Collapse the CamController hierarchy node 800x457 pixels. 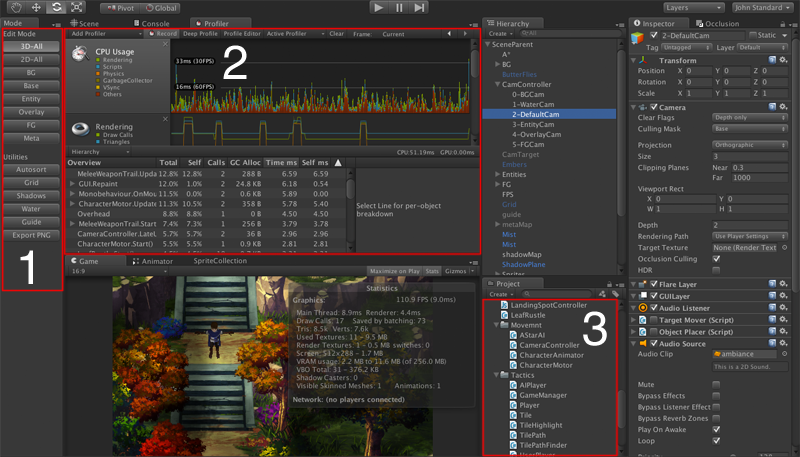(x=497, y=85)
